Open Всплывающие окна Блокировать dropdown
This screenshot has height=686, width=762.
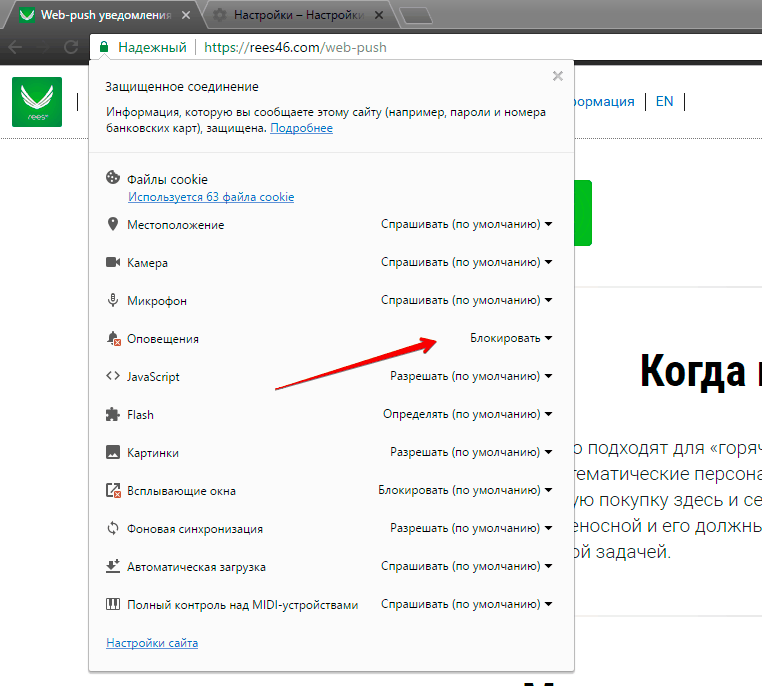coord(465,490)
